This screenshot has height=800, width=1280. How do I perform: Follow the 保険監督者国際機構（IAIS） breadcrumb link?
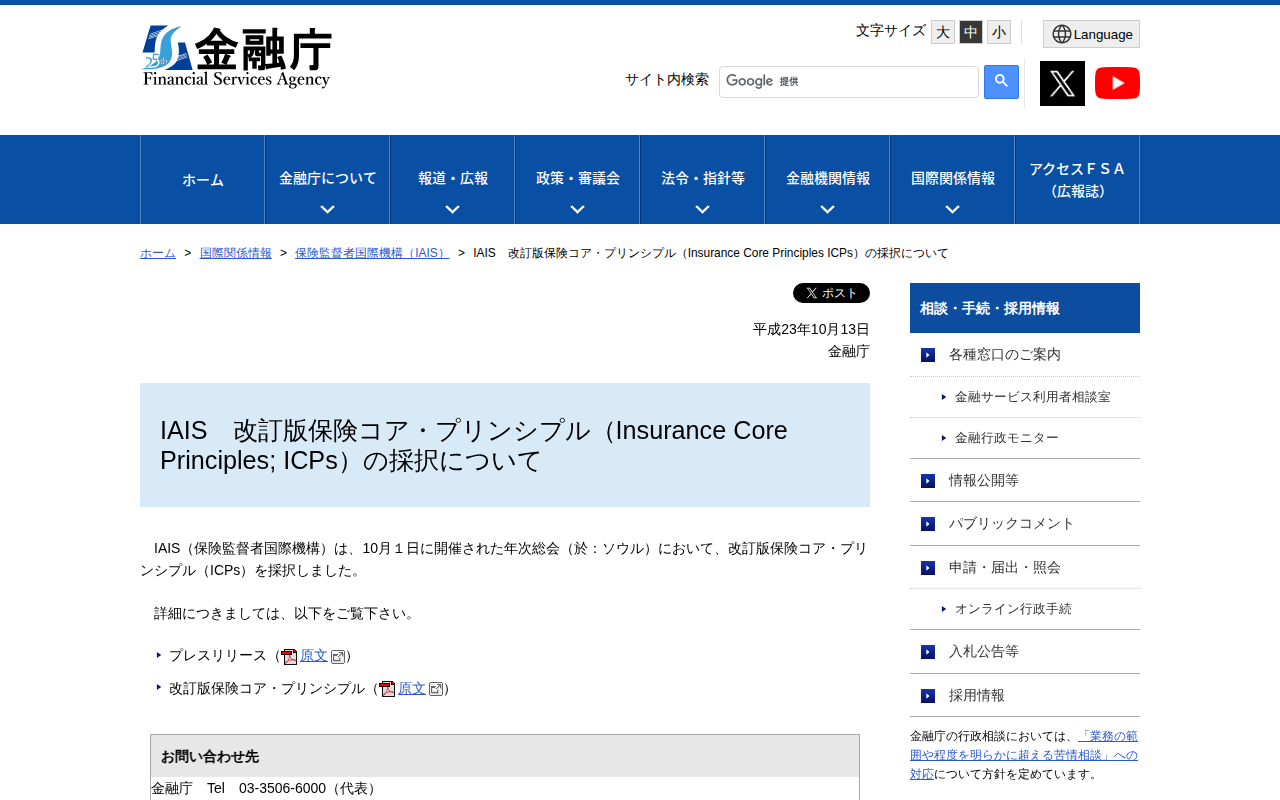(372, 252)
